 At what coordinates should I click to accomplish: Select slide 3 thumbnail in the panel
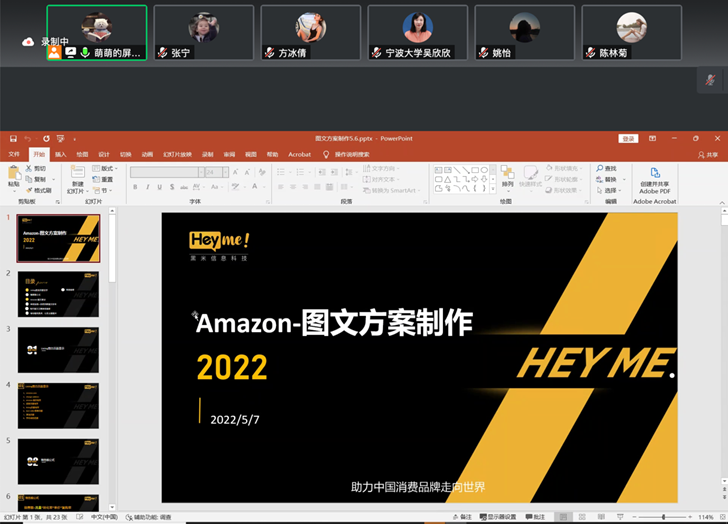click(58, 350)
